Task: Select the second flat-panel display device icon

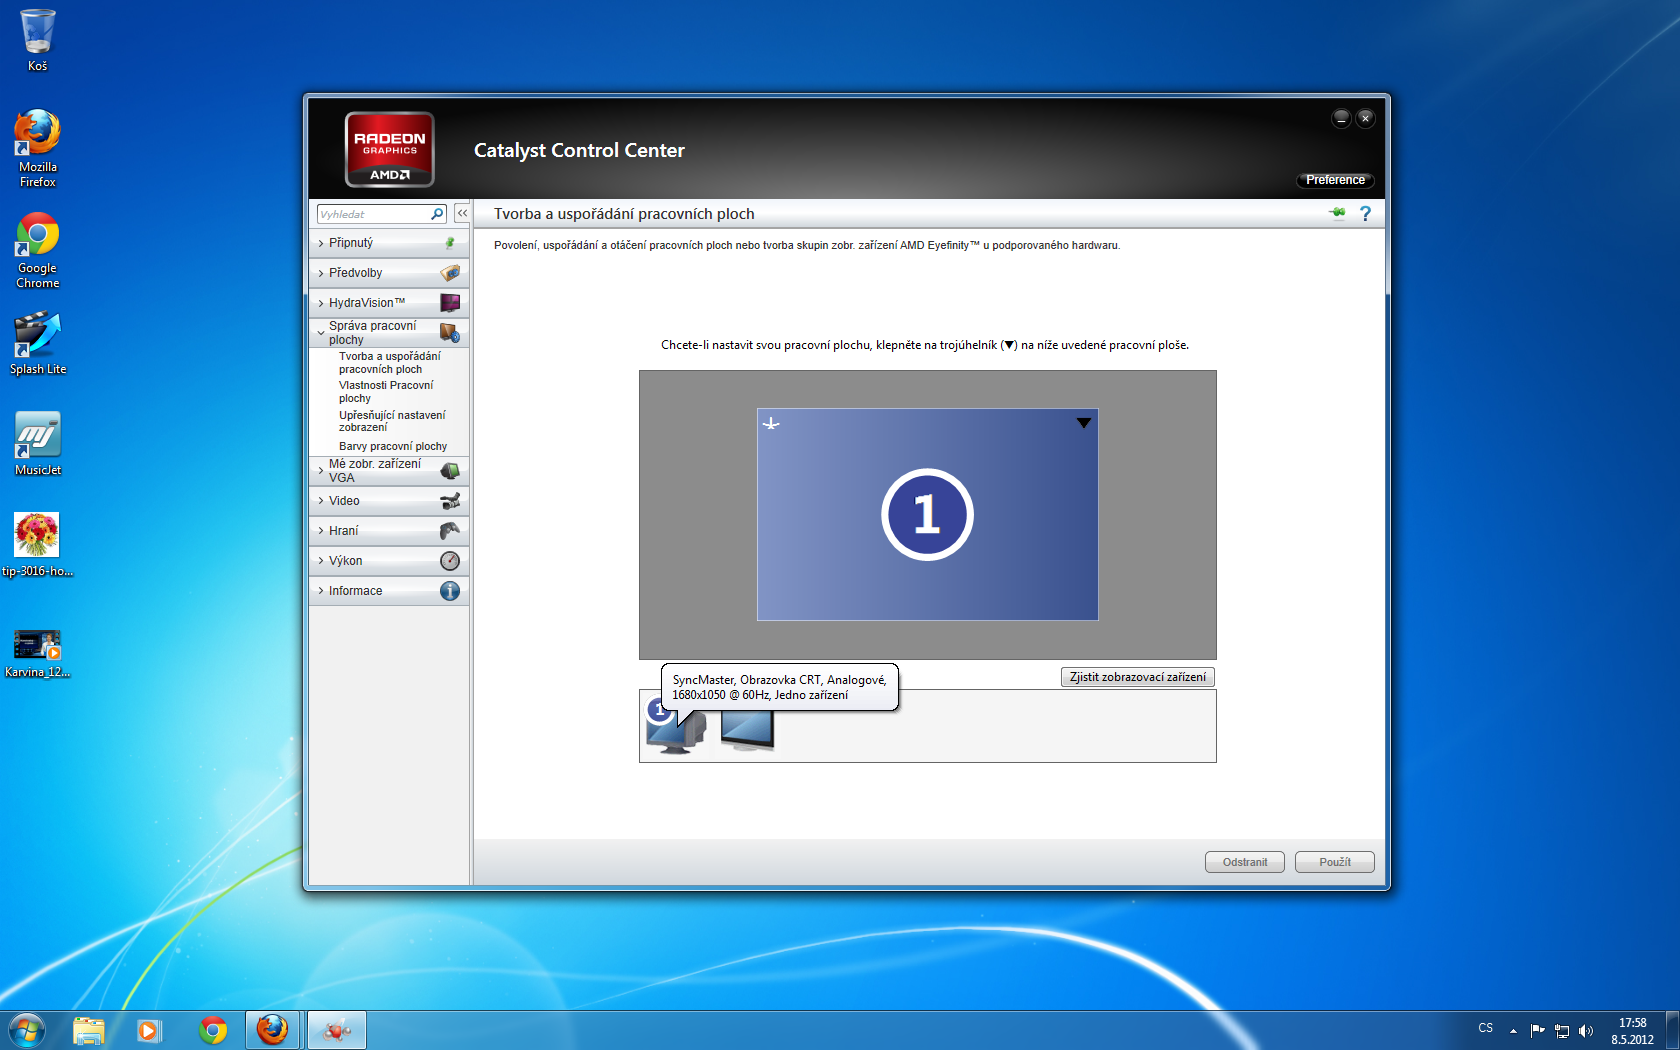Action: (747, 730)
